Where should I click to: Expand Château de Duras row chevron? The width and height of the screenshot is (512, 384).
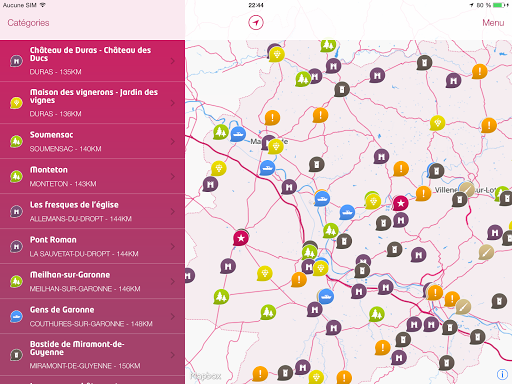click(x=173, y=61)
